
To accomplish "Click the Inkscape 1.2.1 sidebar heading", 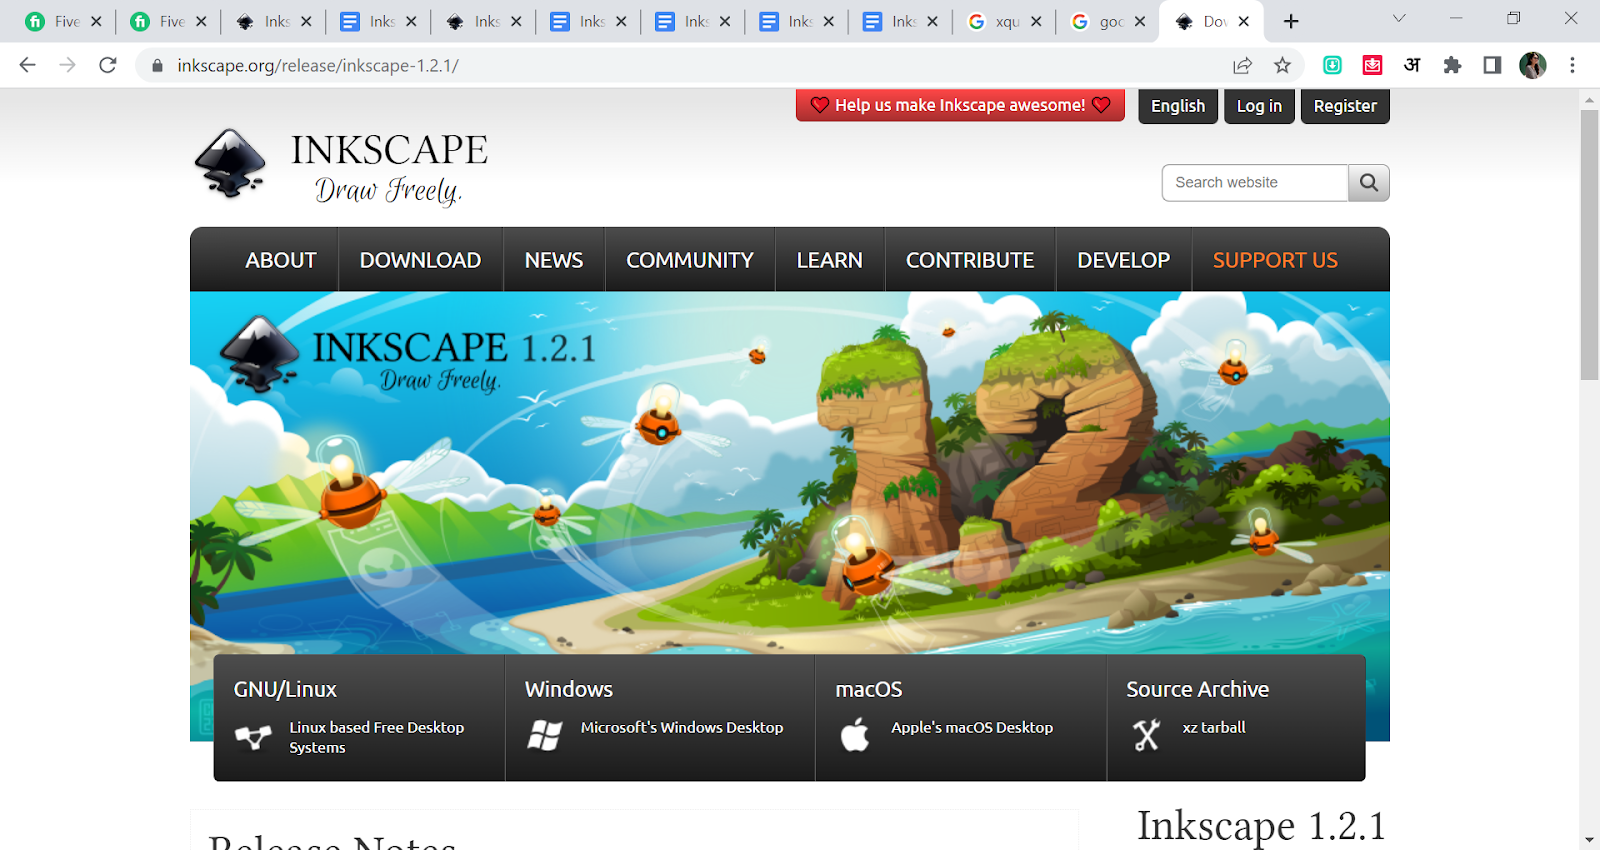I will (x=1261, y=827).
